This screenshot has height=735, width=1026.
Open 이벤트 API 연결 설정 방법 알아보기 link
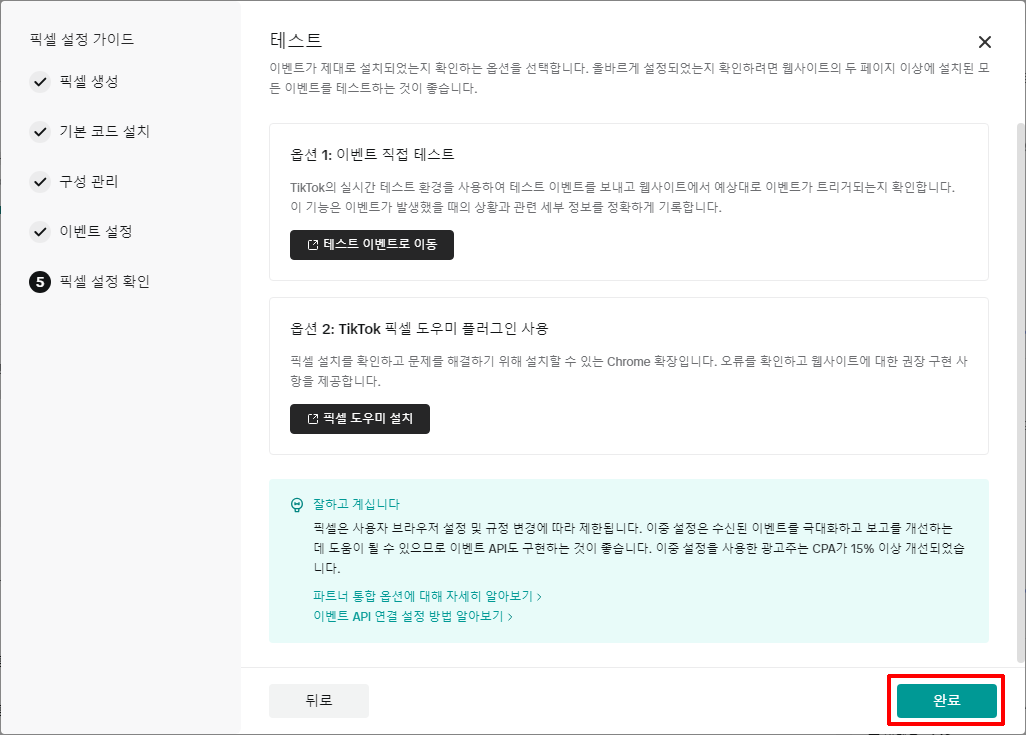click(x=412, y=617)
